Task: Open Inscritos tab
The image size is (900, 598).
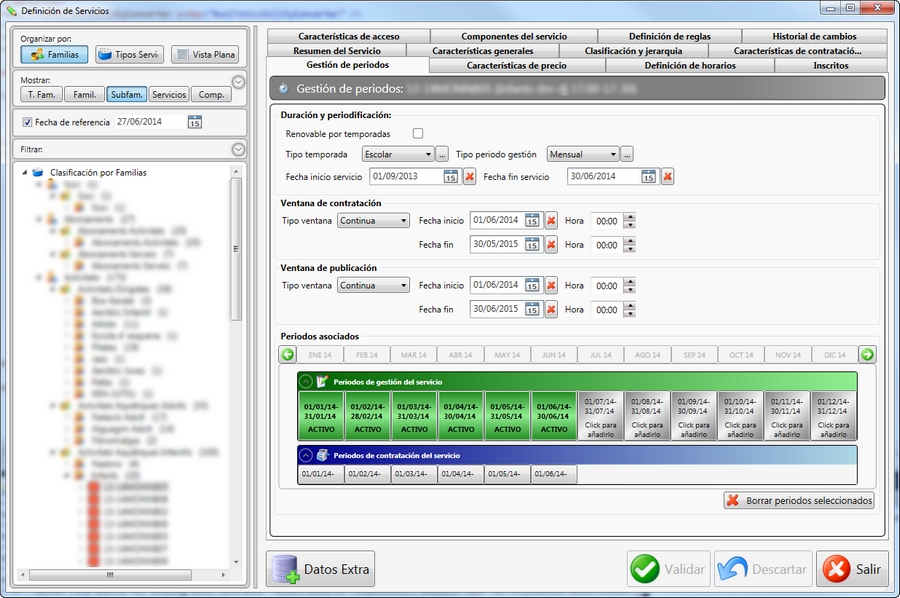Action: click(x=831, y=65)
